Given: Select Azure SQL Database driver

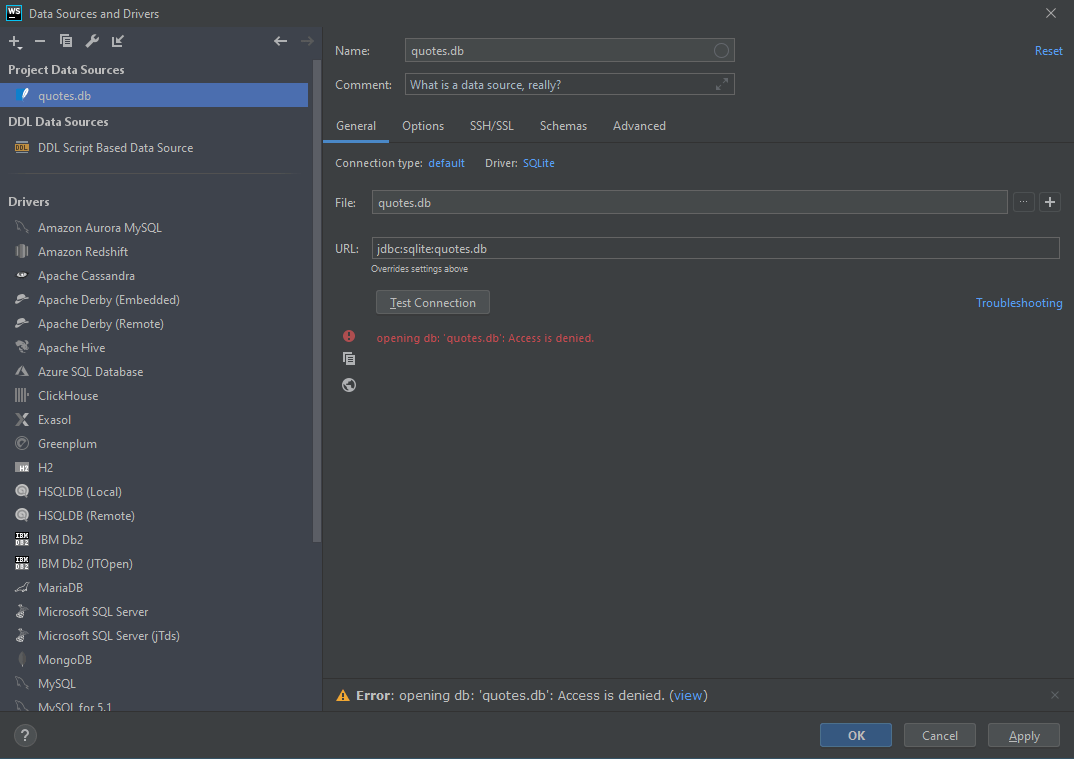Looking at the screenshot, I should 154,371.
